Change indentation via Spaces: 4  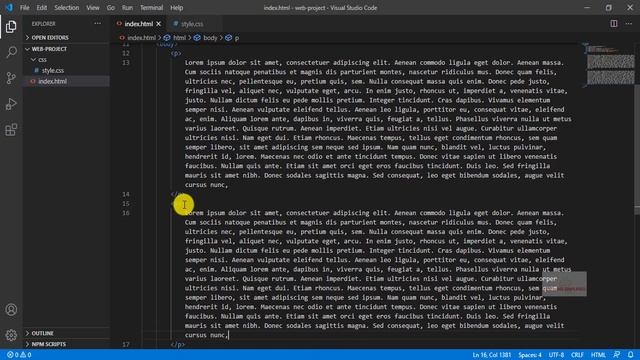tap(530, 355)
